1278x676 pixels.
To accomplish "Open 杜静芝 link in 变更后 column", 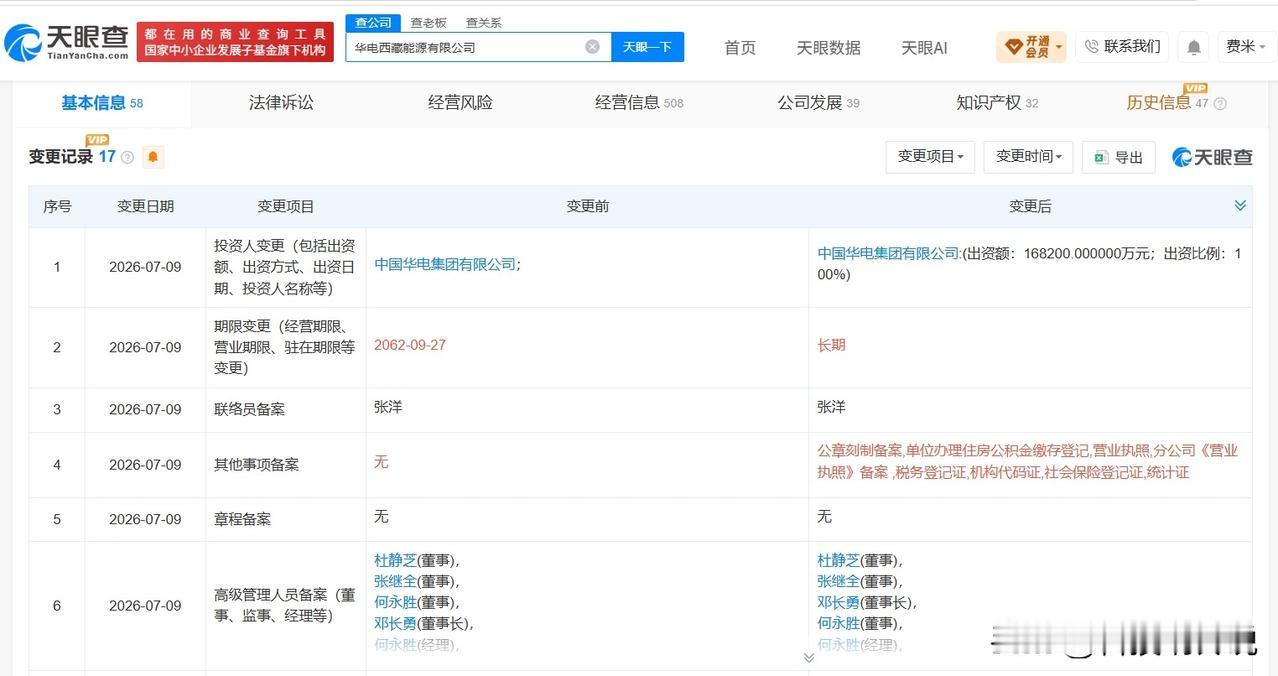I will pyautogui.click(x=839, y=561).
